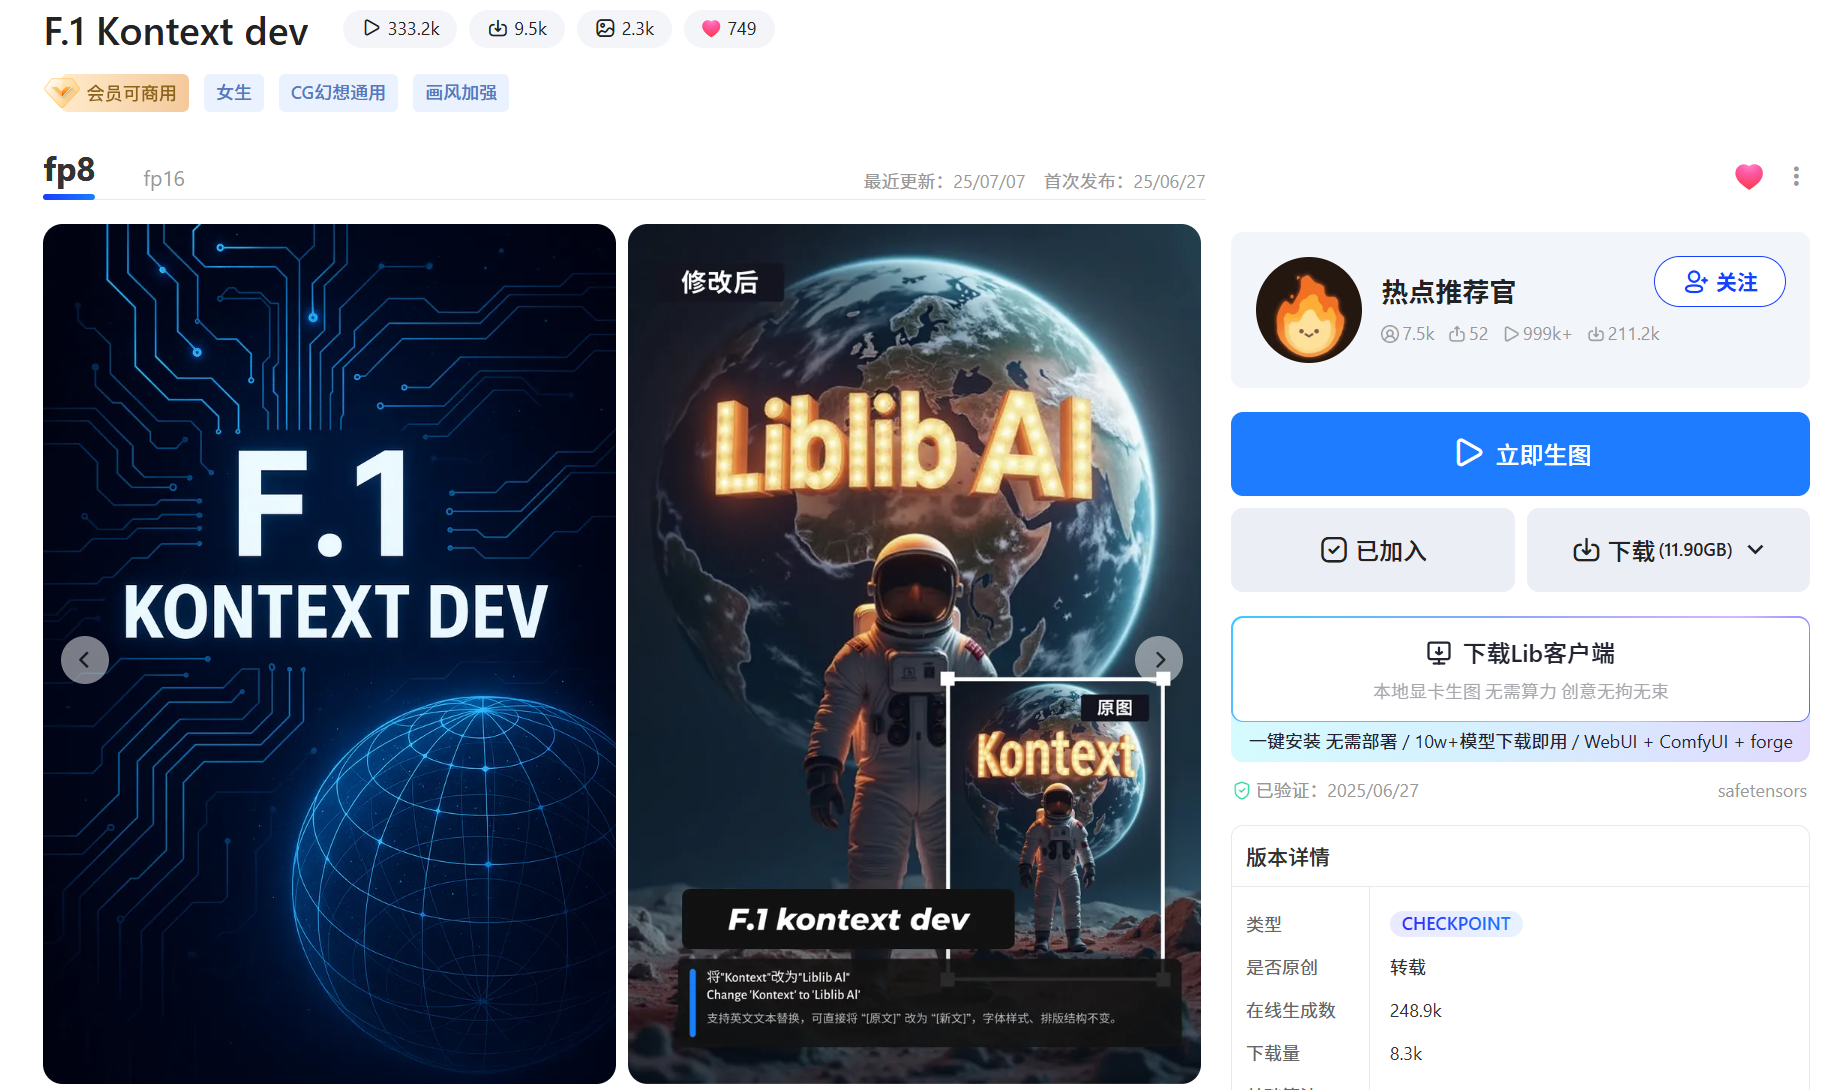
Task: Click the 已验证 shield verification icon
Action: point(1242,791)
